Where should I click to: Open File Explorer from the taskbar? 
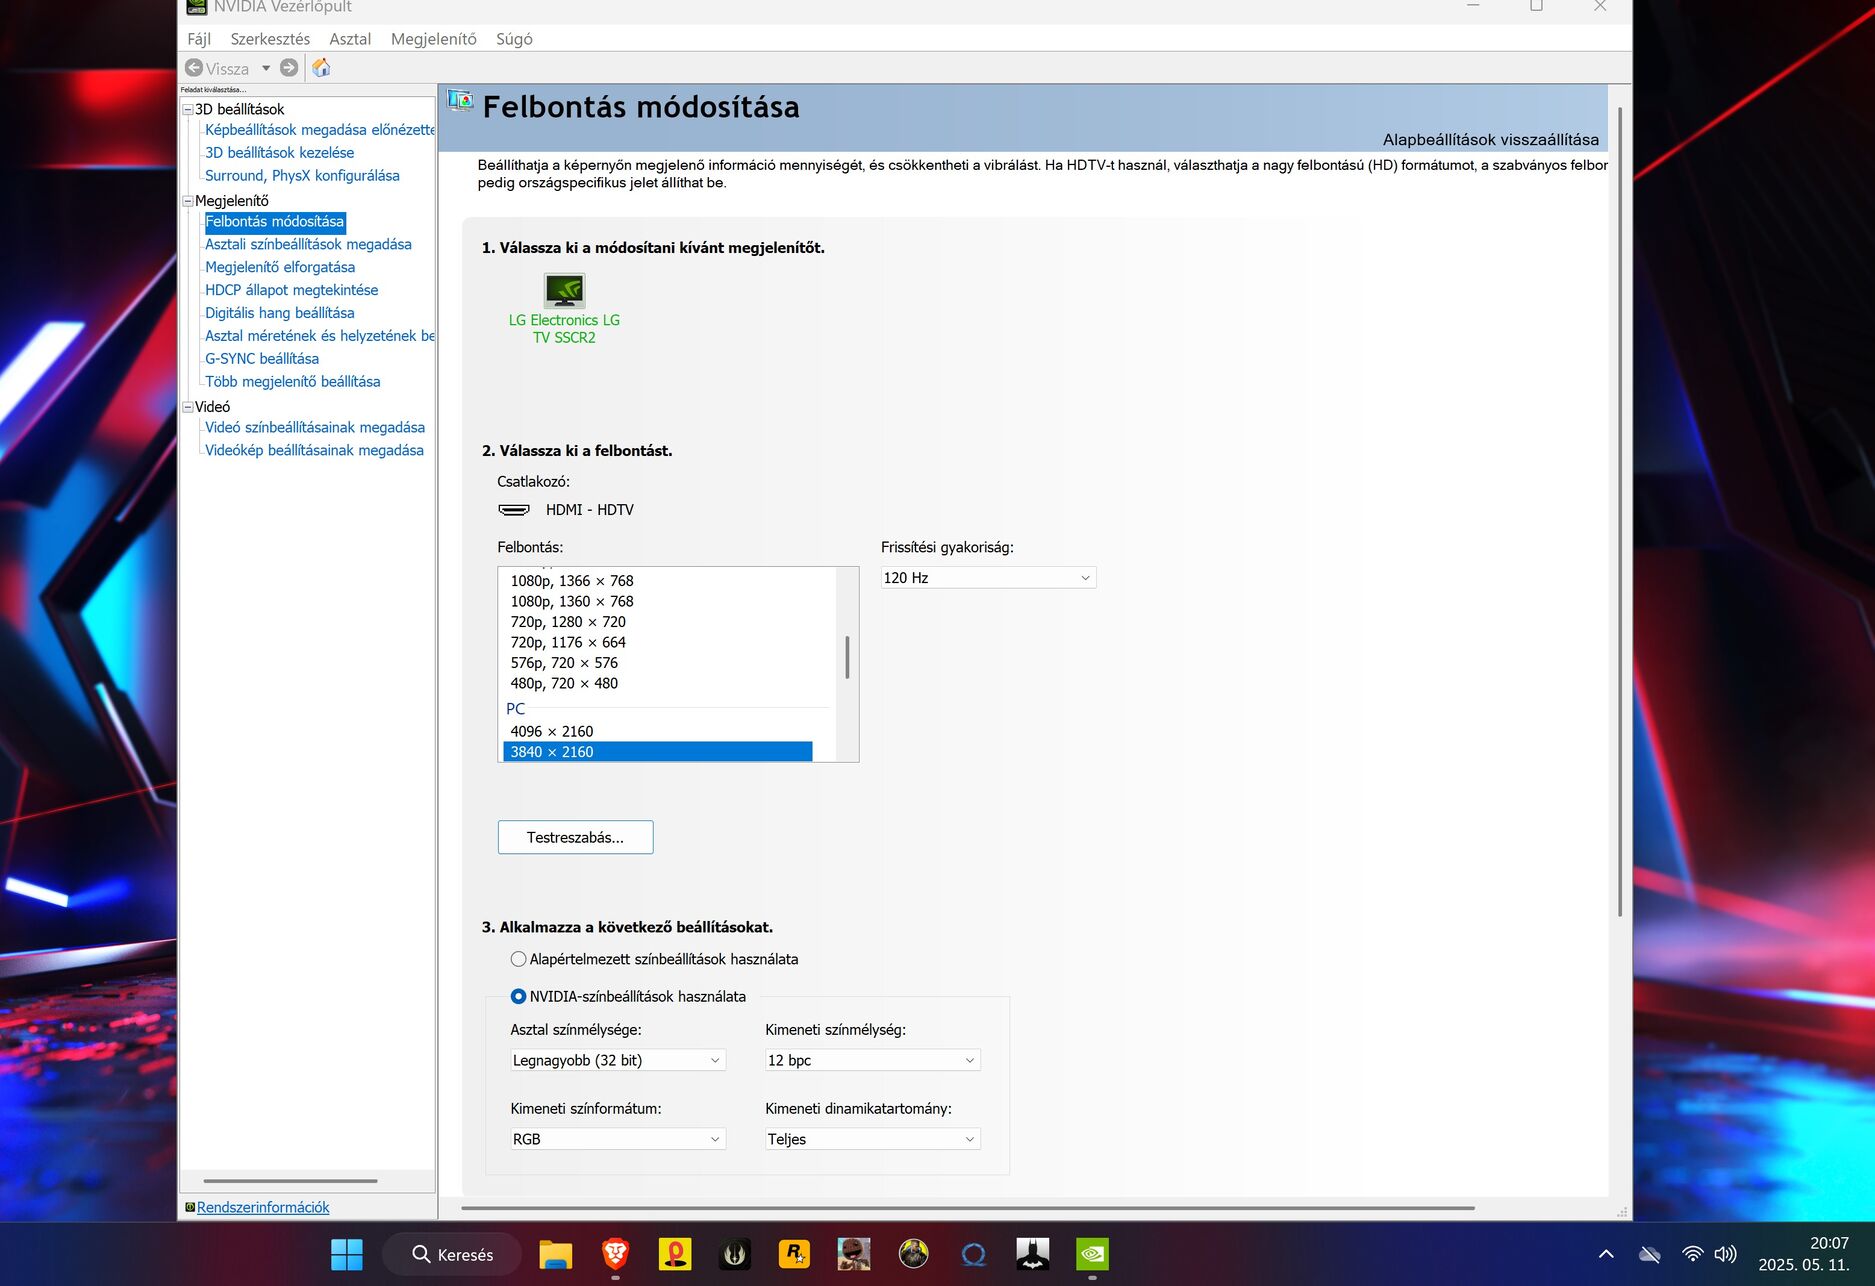pos(555,1254)
